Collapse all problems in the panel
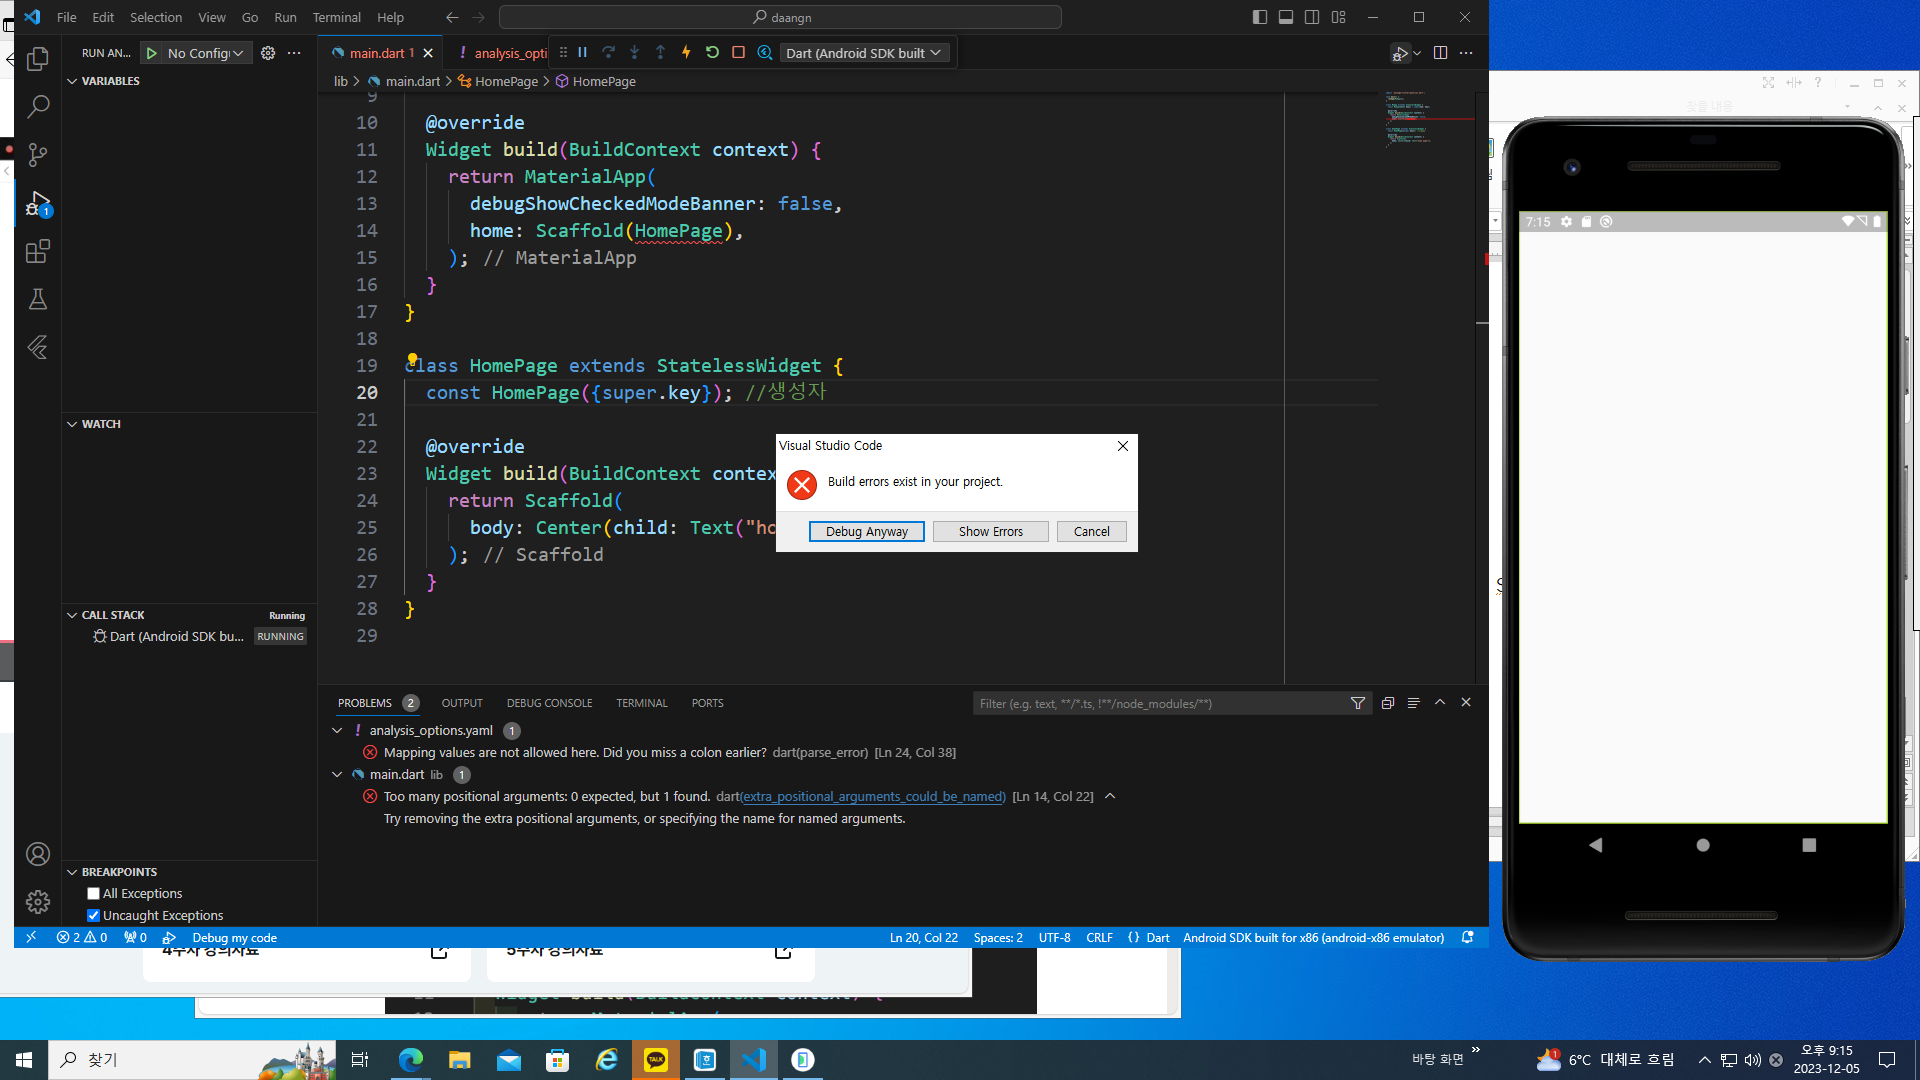1920x1080 pixels. coord(1387,703)
